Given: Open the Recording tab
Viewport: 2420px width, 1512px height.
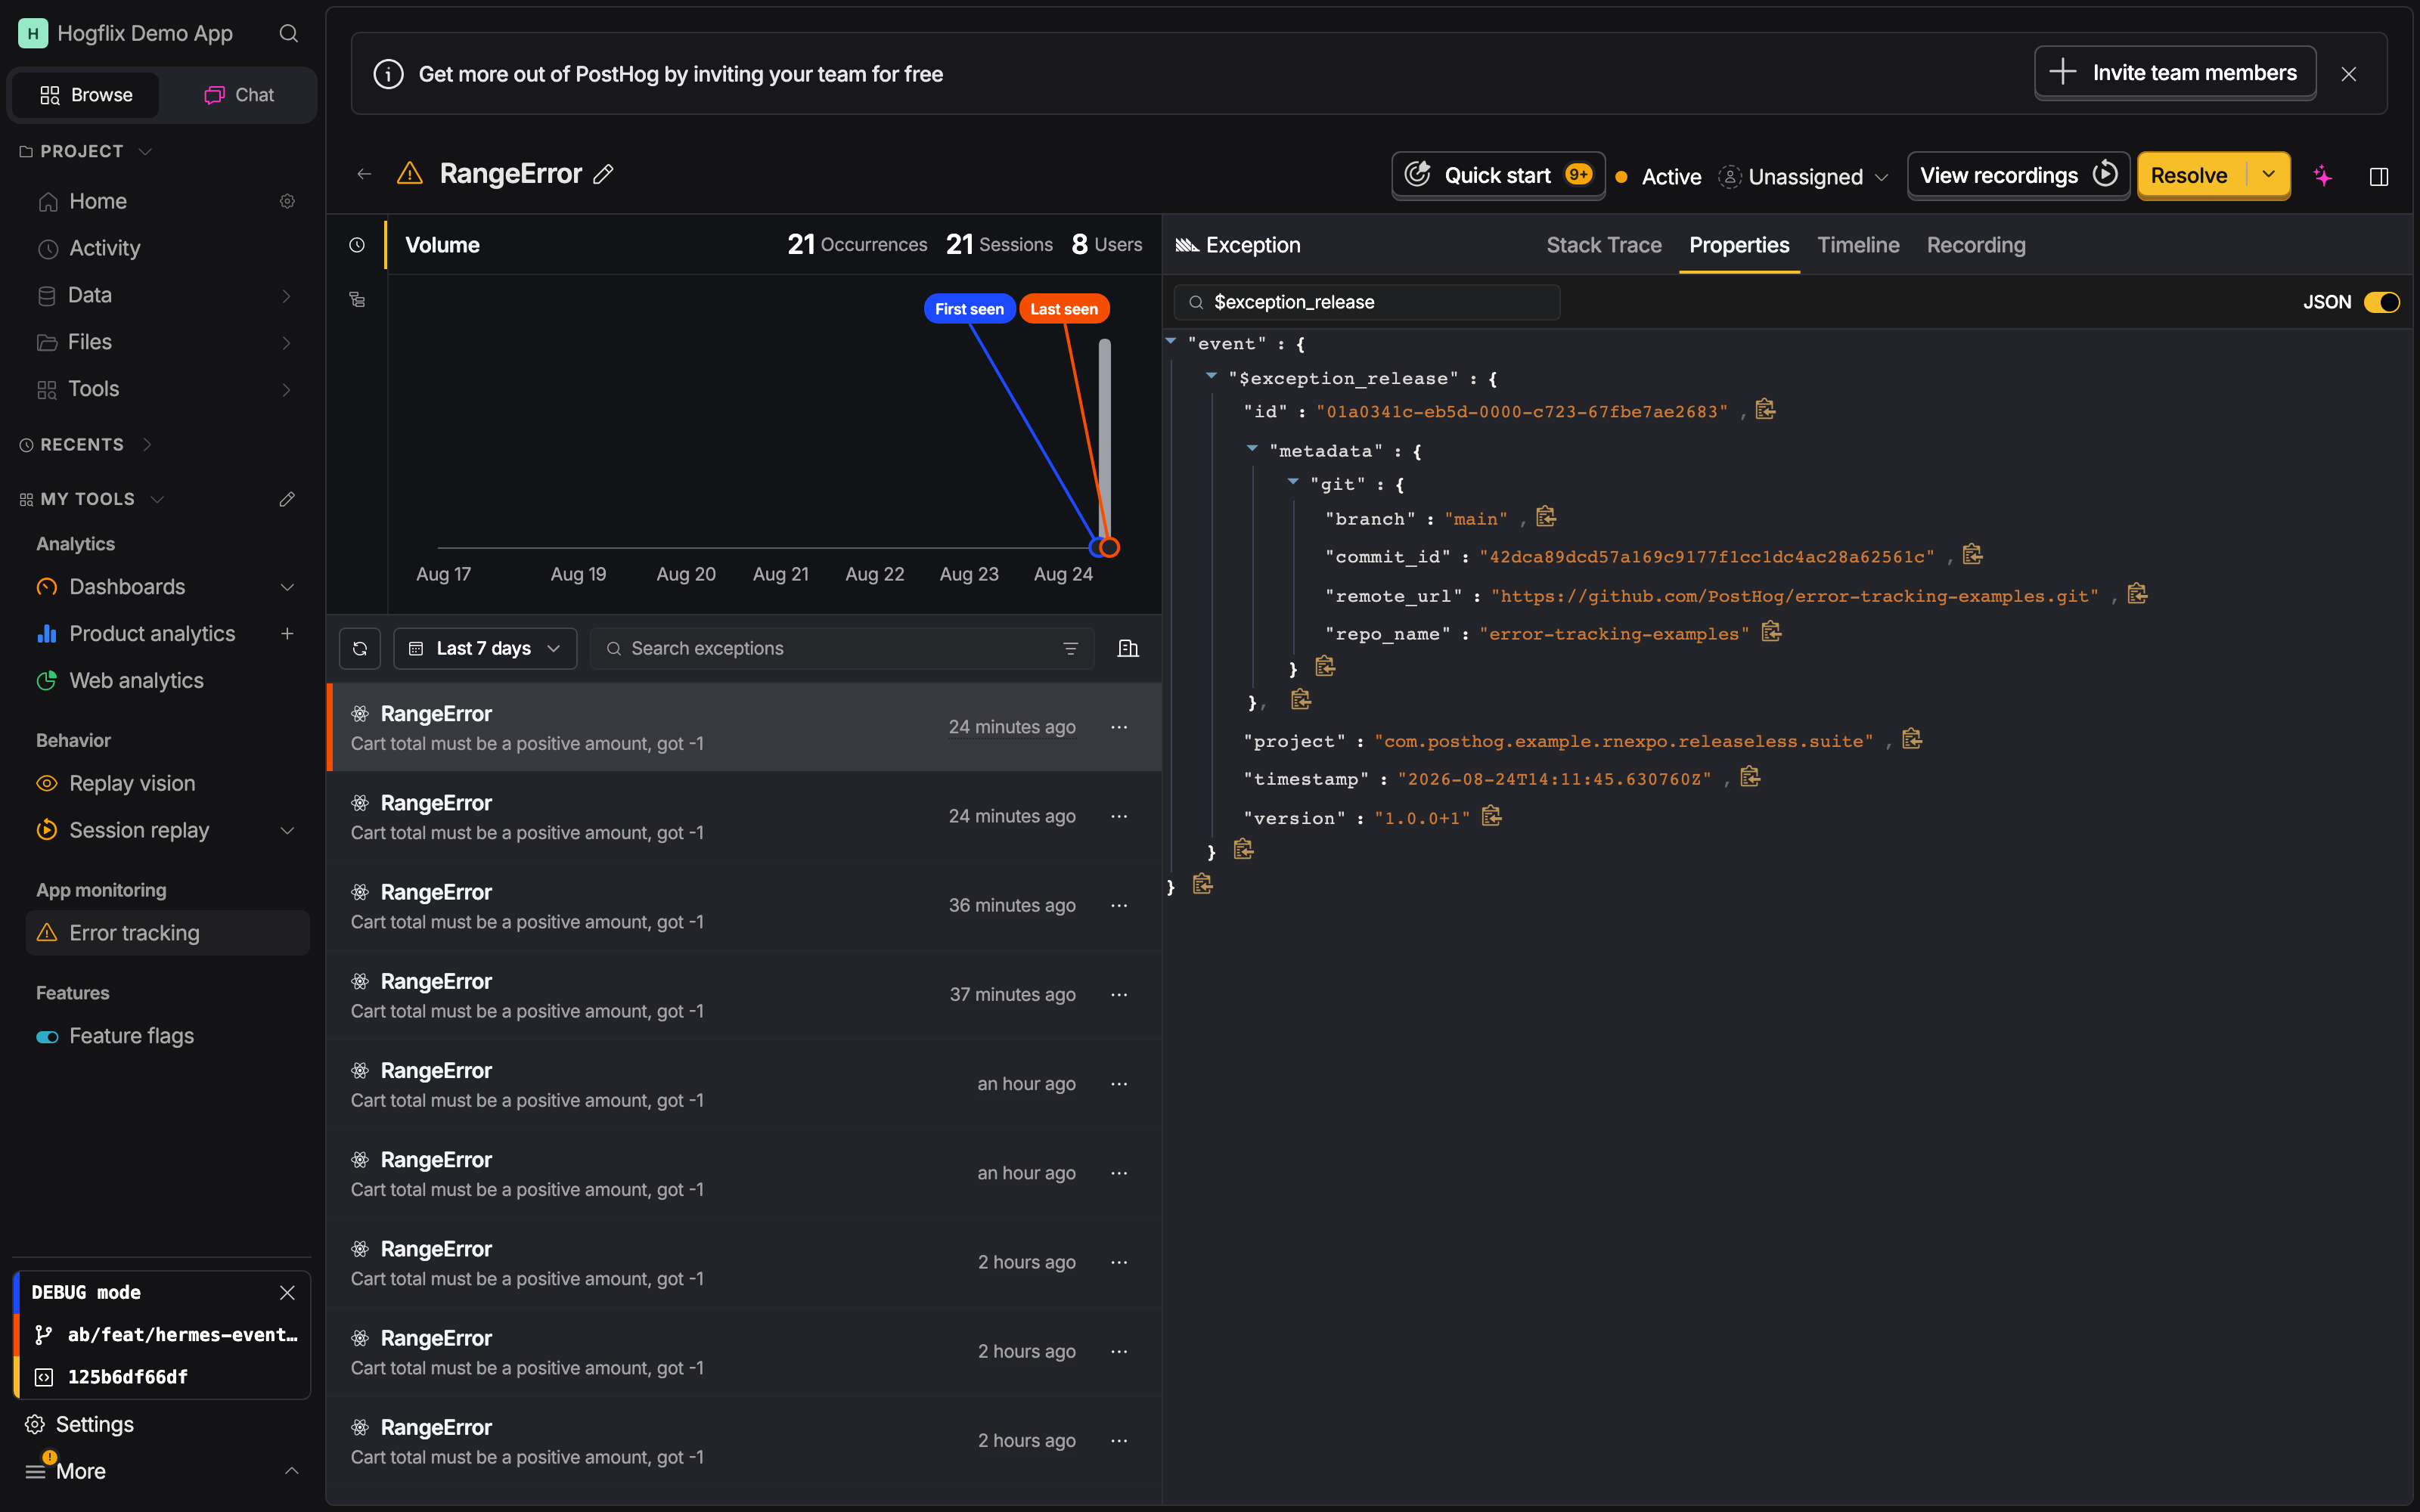Looking at the screenshot, I should 1976,245.
